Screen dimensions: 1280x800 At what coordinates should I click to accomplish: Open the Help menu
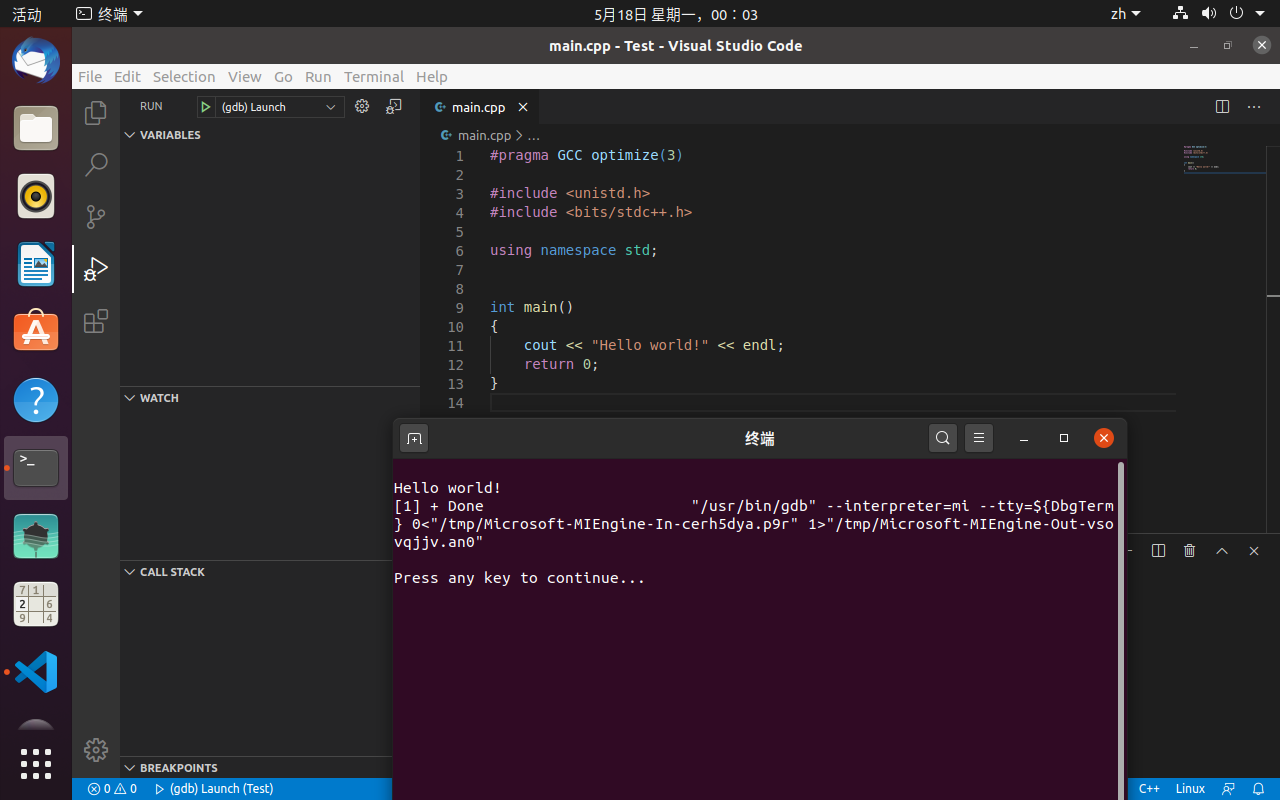(x=432, y=76)
